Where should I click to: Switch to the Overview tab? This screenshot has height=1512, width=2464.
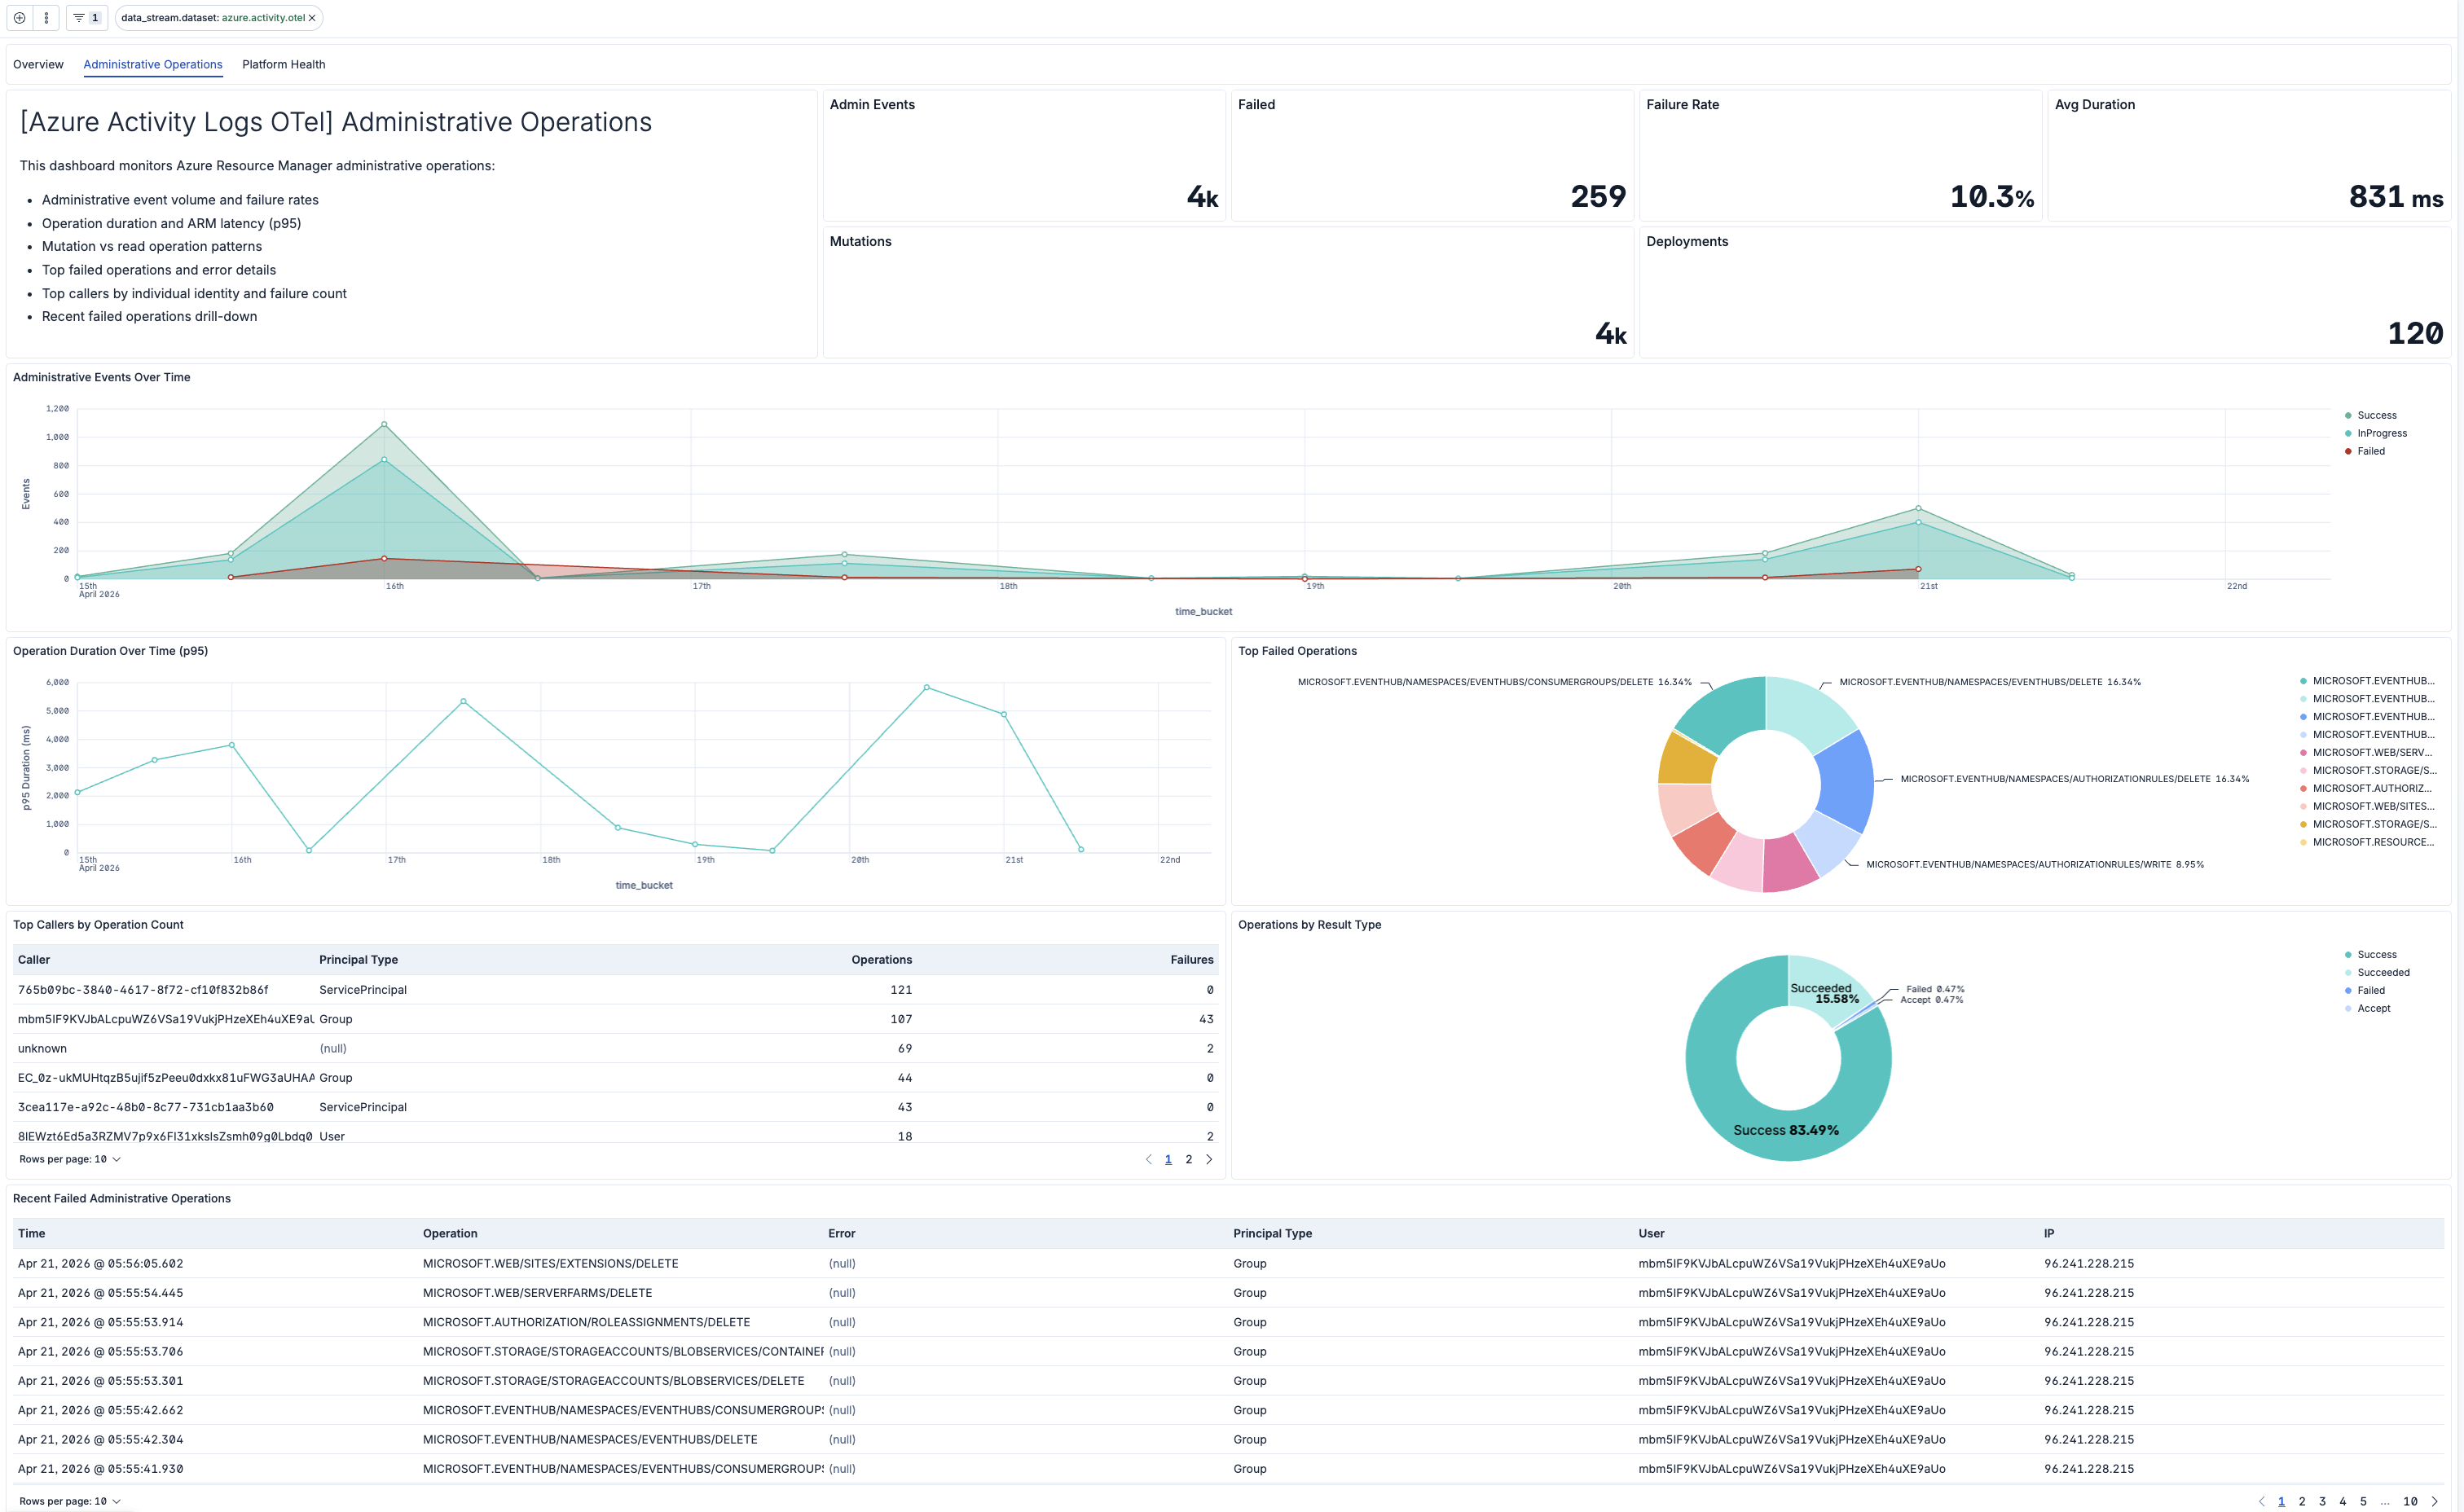pos(38,64)
